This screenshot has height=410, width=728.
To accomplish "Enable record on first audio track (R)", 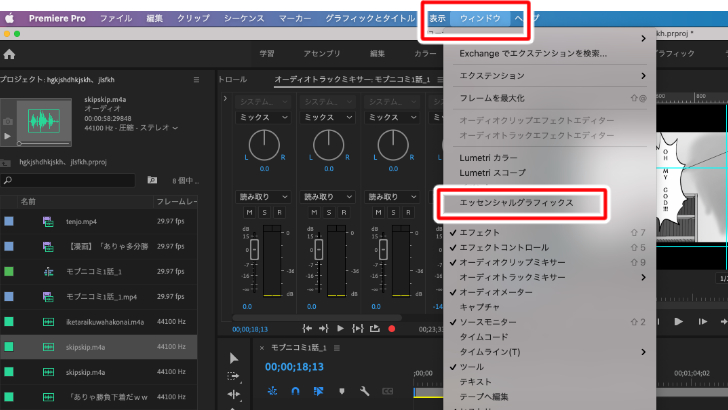I will tap(280, 212).
